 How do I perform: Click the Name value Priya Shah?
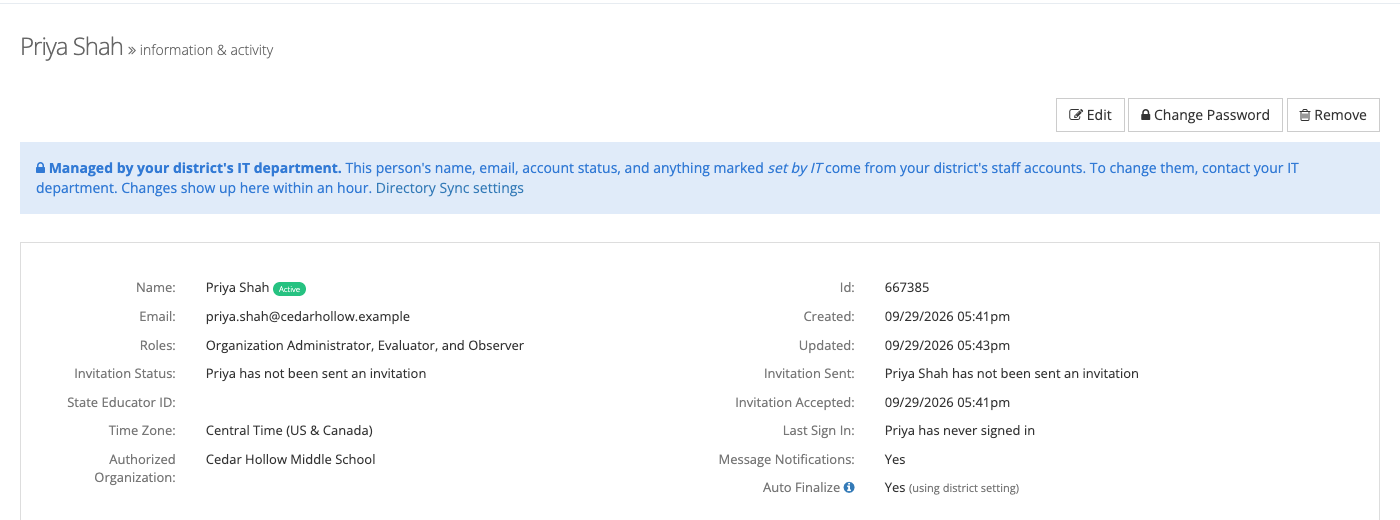point(237,287)
